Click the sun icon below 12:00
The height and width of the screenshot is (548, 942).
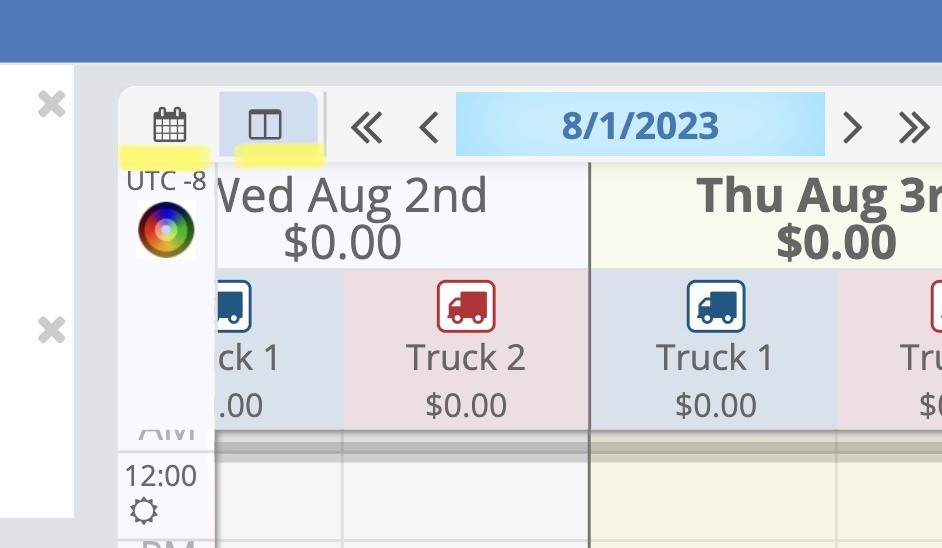(x=144, y=512)
